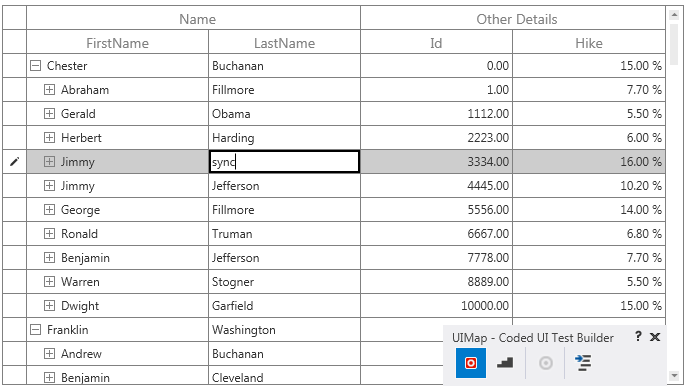Select the Hike cell 5.50 % in Gerald's row

pos(589,114)
